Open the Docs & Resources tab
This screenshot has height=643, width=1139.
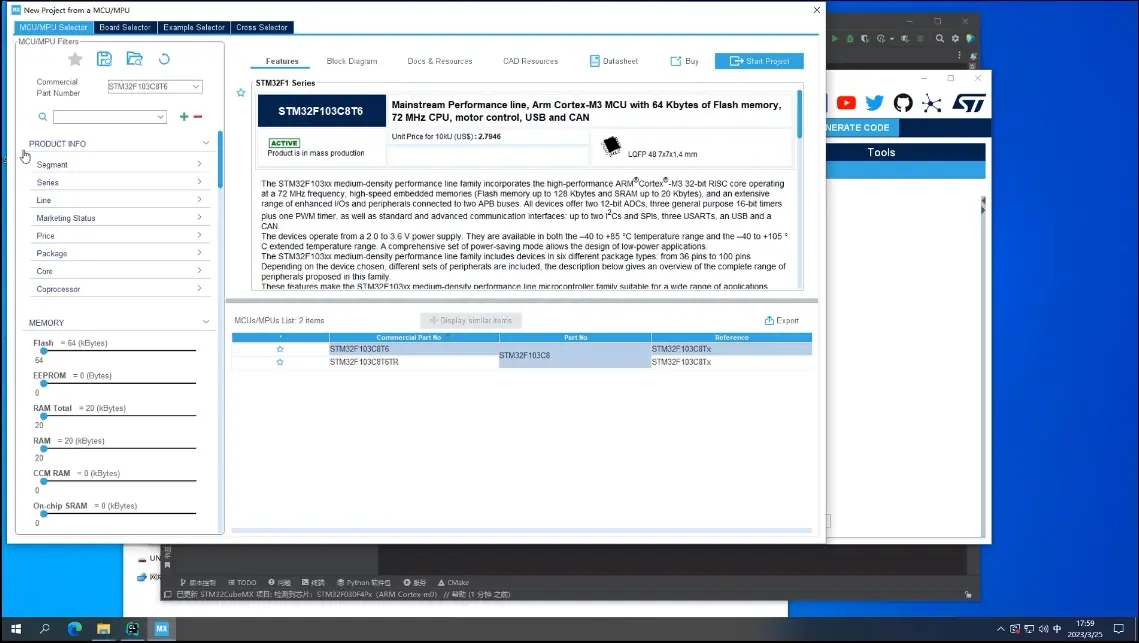pyautogui.click(x=439, y=61)
